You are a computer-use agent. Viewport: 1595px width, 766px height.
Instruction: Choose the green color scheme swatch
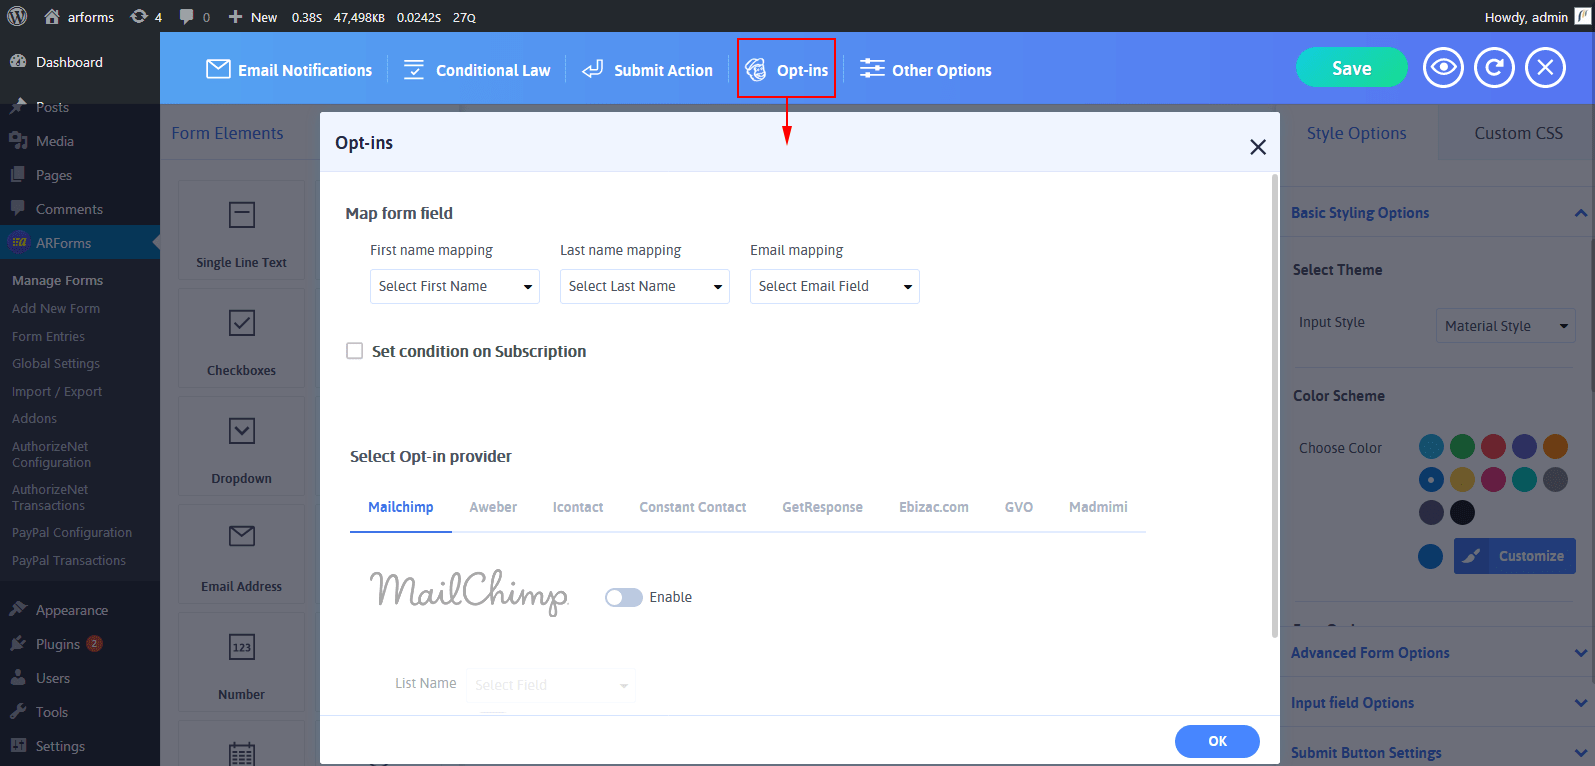tap(1462, 446)
